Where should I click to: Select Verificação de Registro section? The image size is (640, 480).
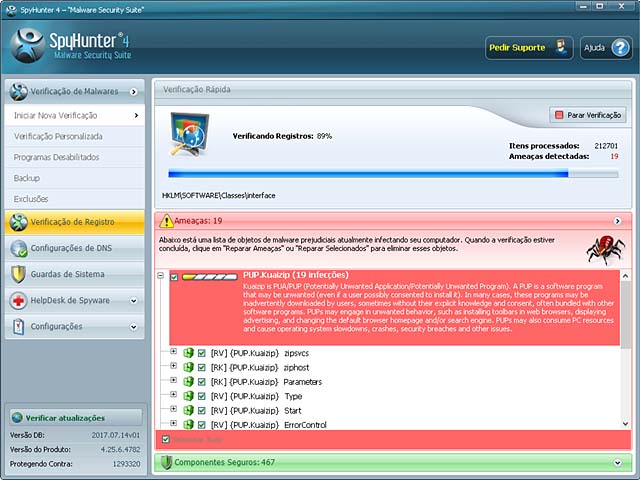tap(75, 222)
